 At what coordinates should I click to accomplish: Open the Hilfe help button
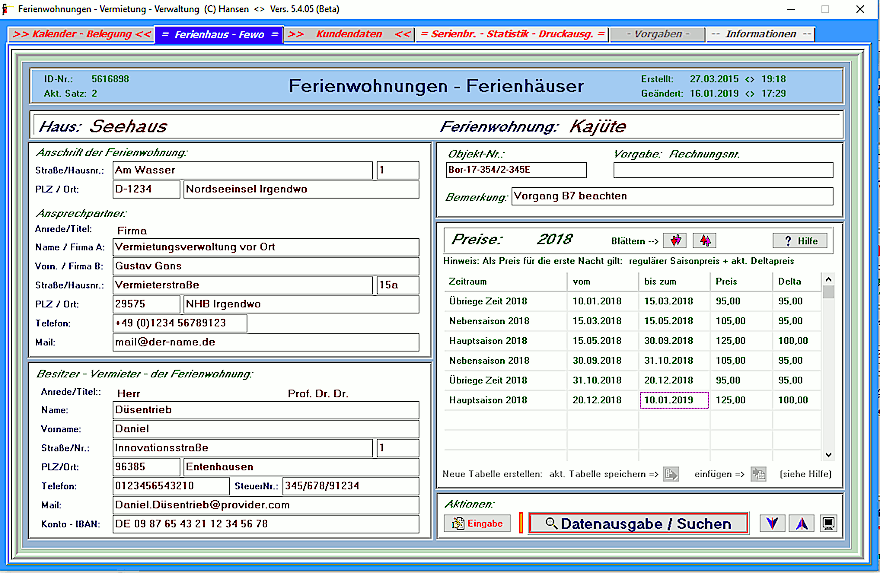[x=800, y=241]
